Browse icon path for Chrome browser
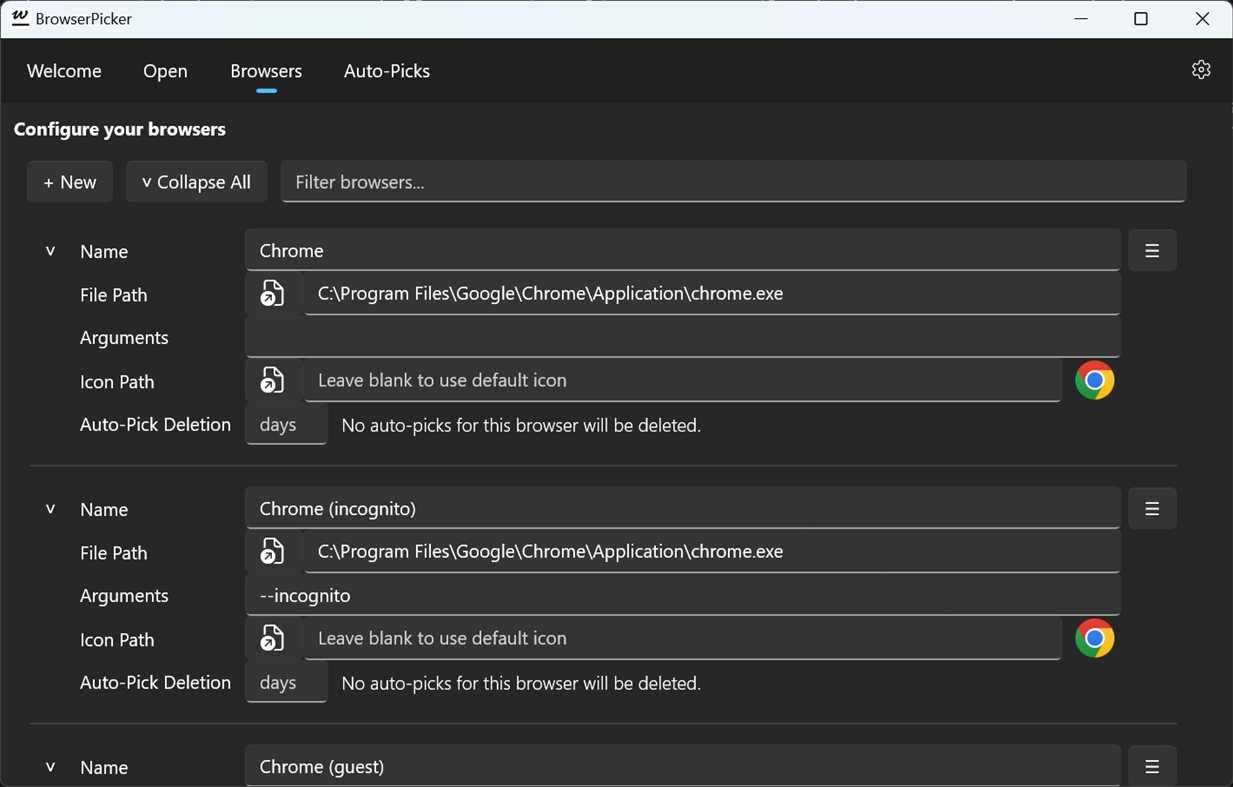This screenshot has width=1233, height=787. tap(272, 381)
